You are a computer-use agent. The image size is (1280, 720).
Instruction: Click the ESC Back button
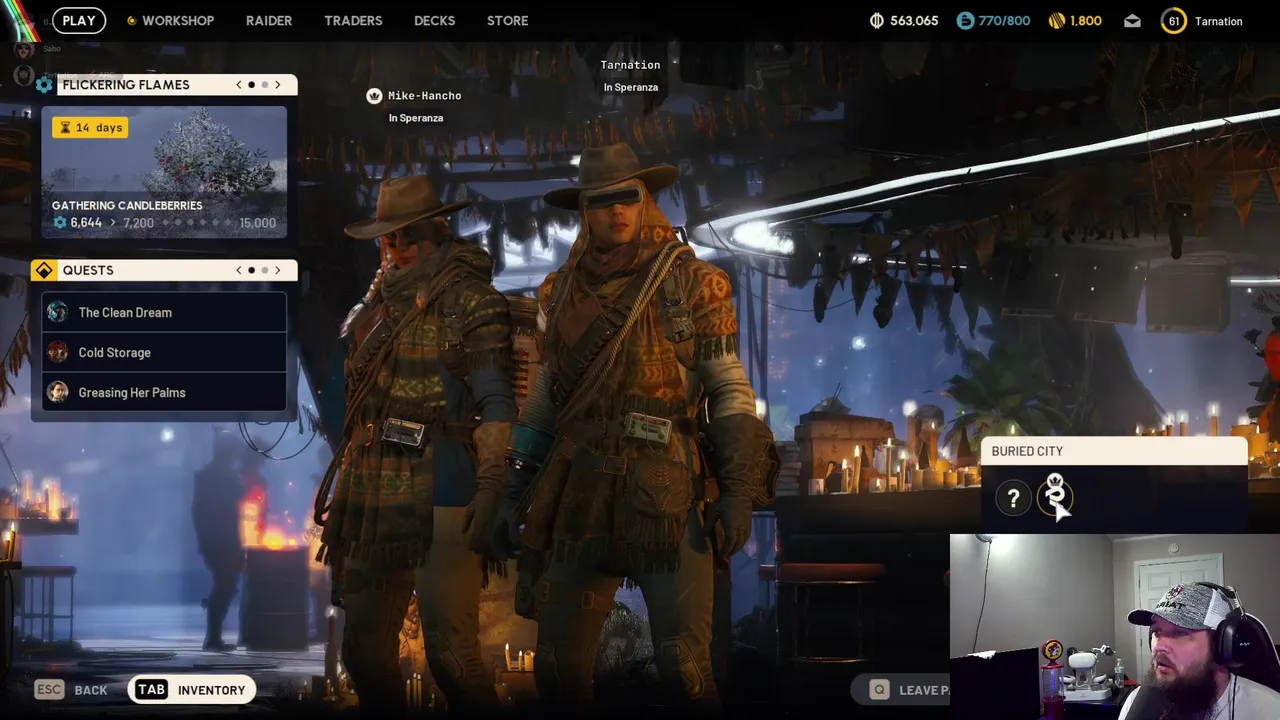pos(71,690)
